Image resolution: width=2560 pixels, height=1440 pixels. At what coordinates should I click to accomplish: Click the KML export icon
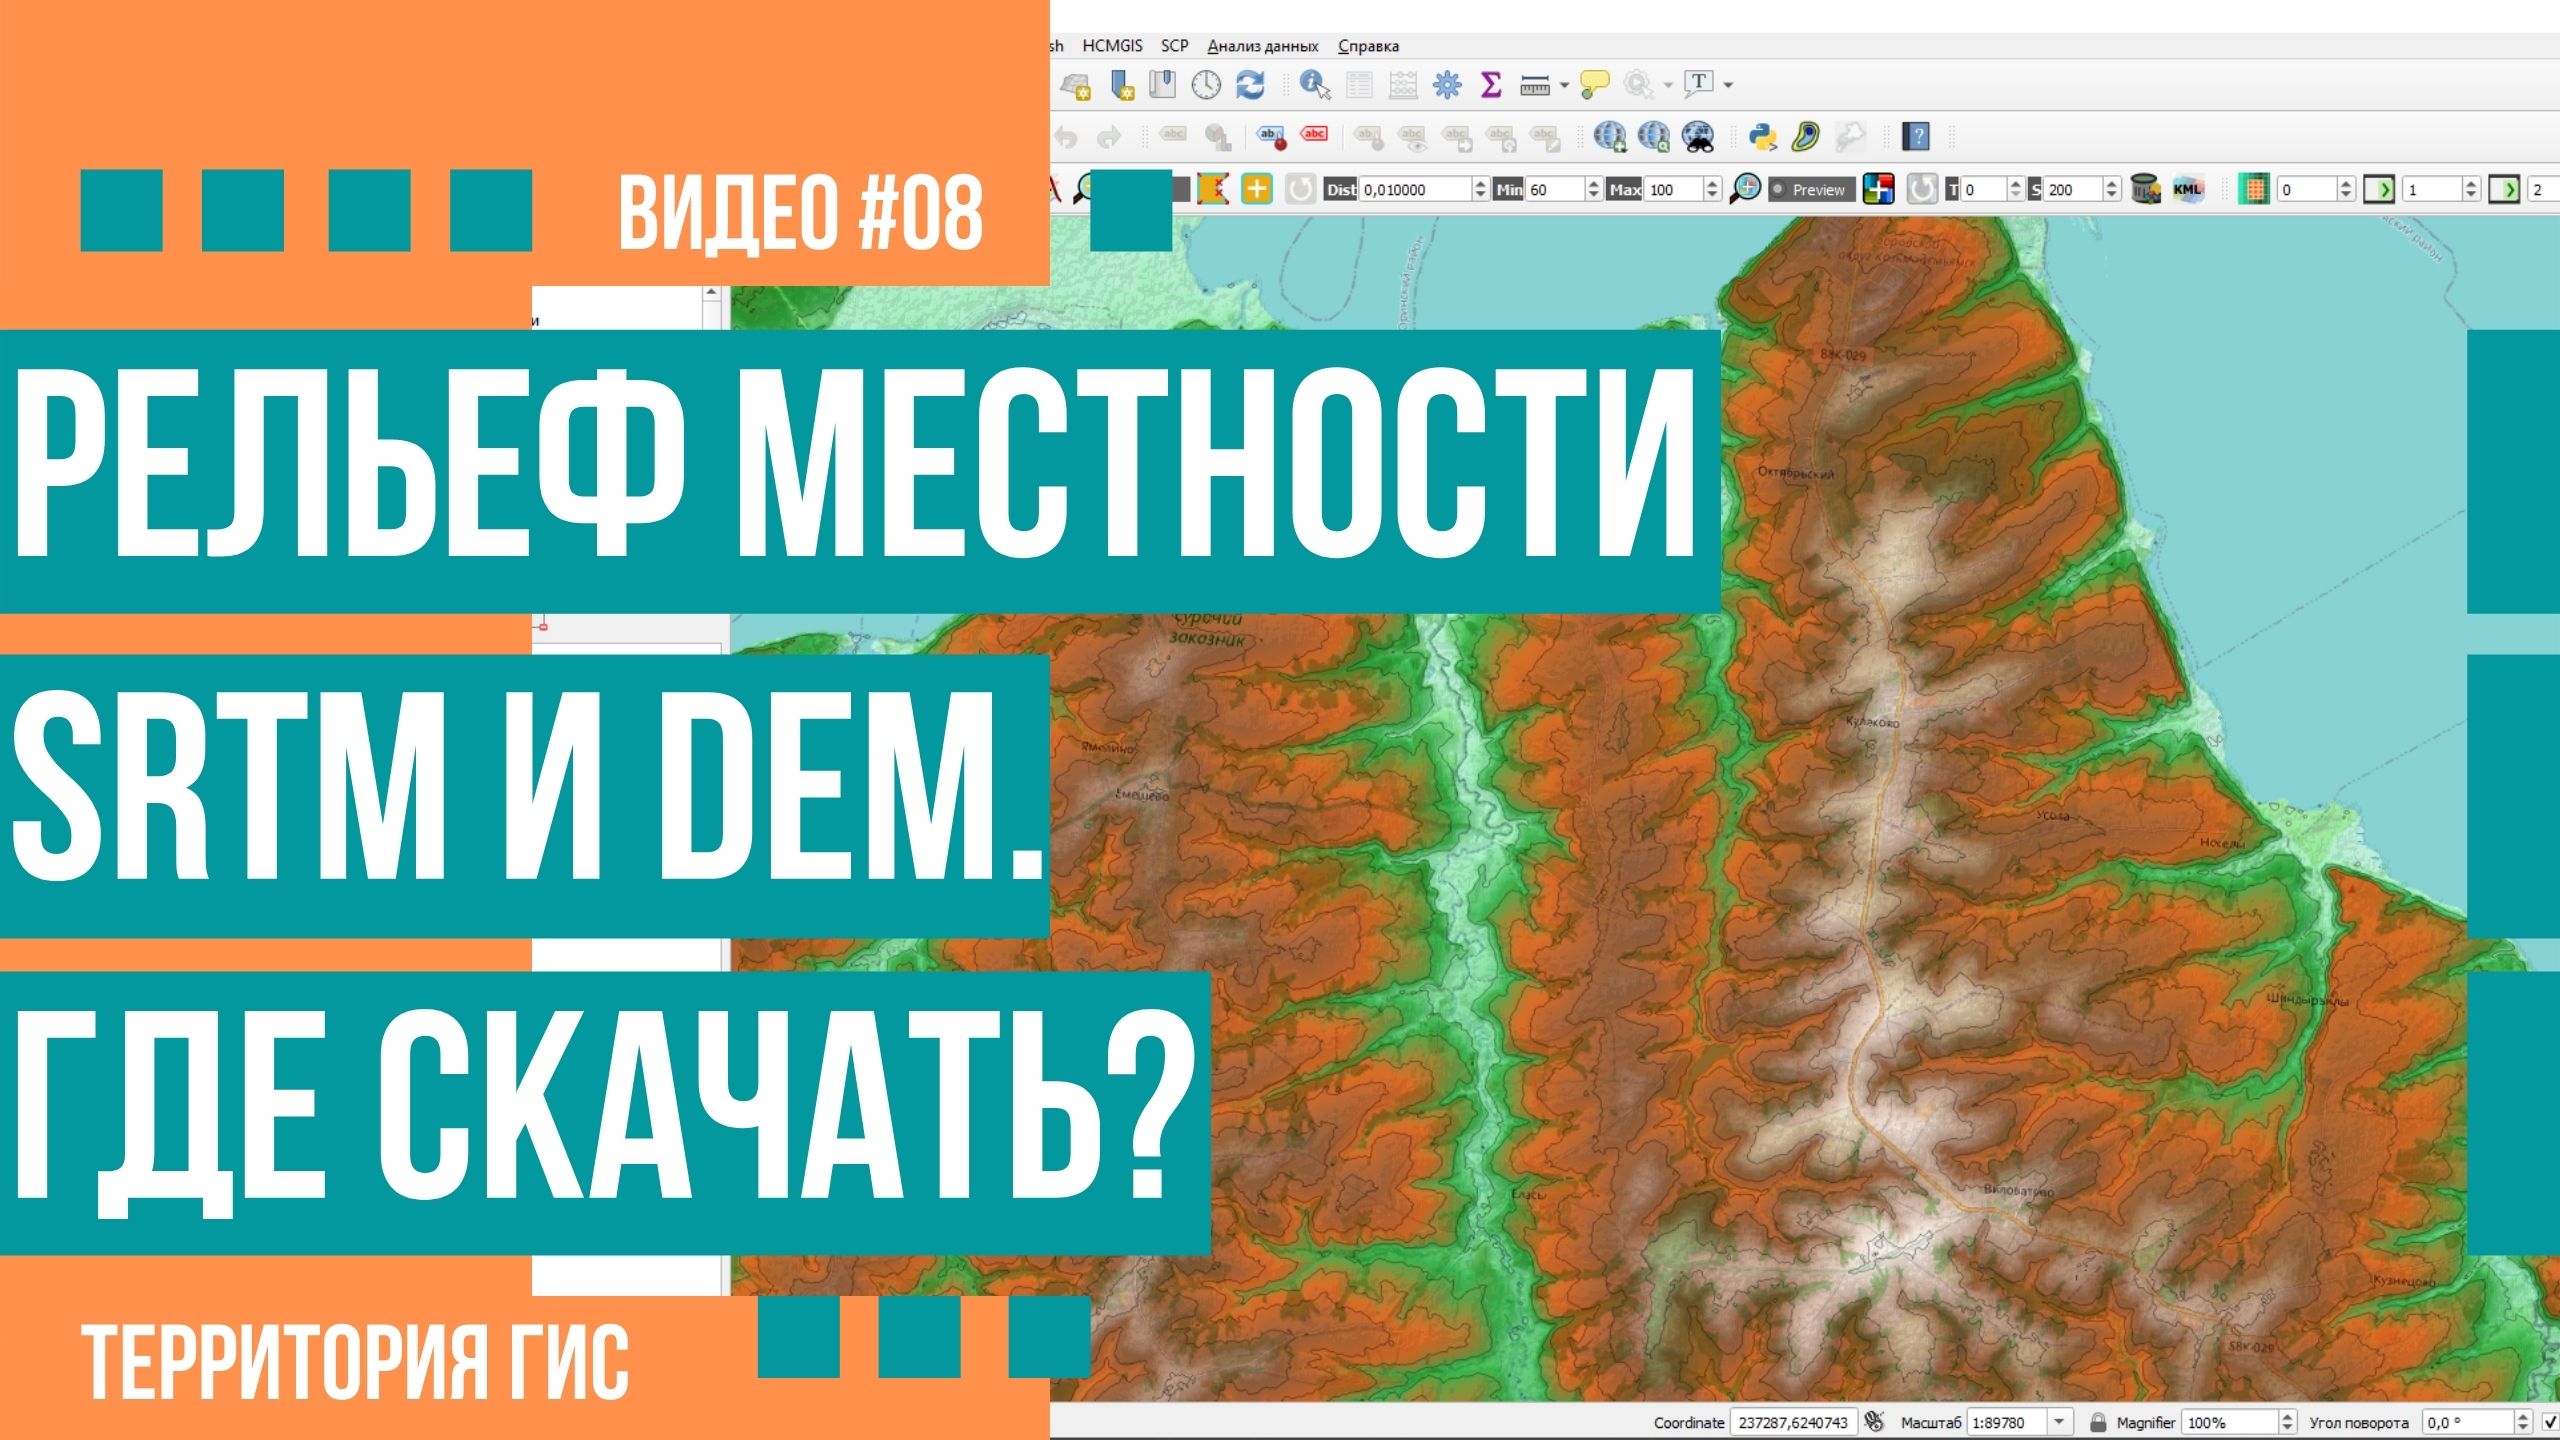(2186, 188)
